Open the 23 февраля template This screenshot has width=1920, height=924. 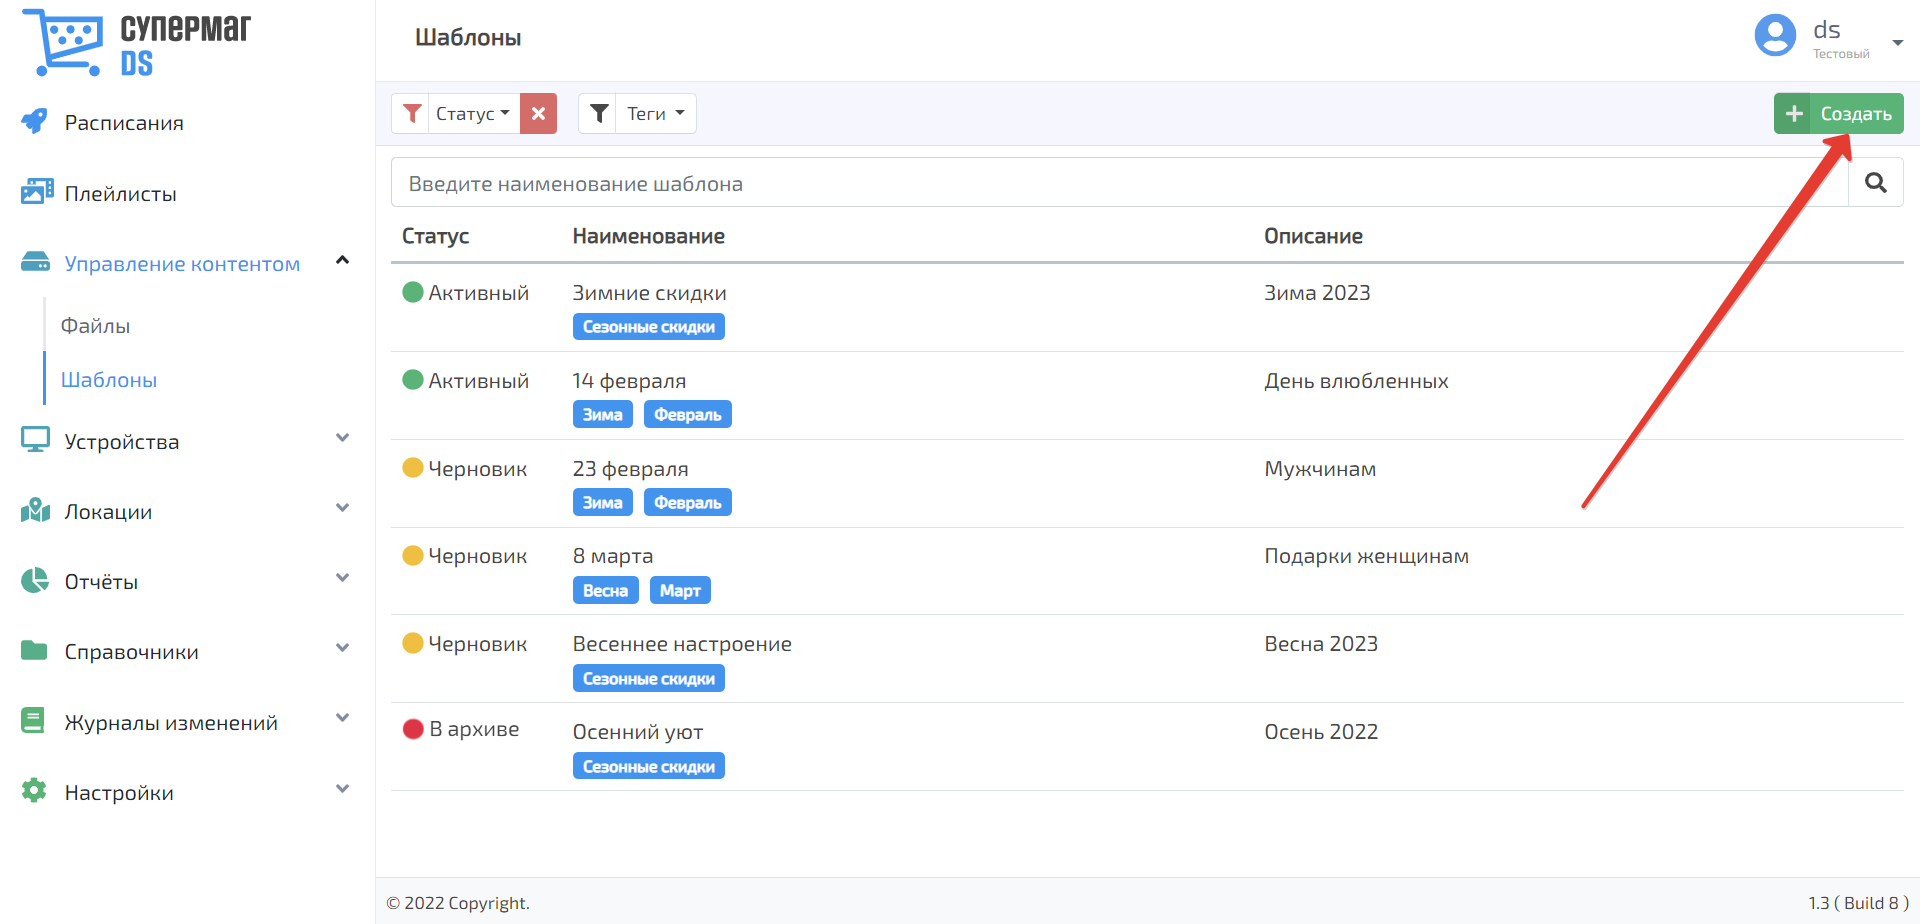[630, 469]
